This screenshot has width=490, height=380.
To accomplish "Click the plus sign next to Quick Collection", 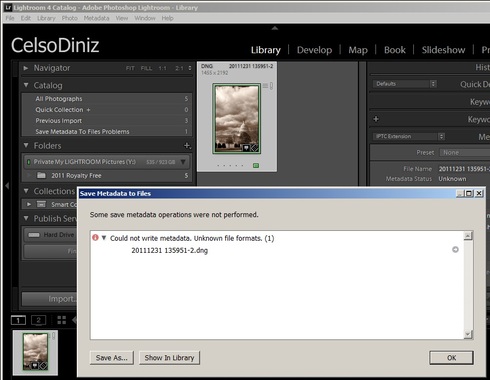I will click(x=88, y=110).
